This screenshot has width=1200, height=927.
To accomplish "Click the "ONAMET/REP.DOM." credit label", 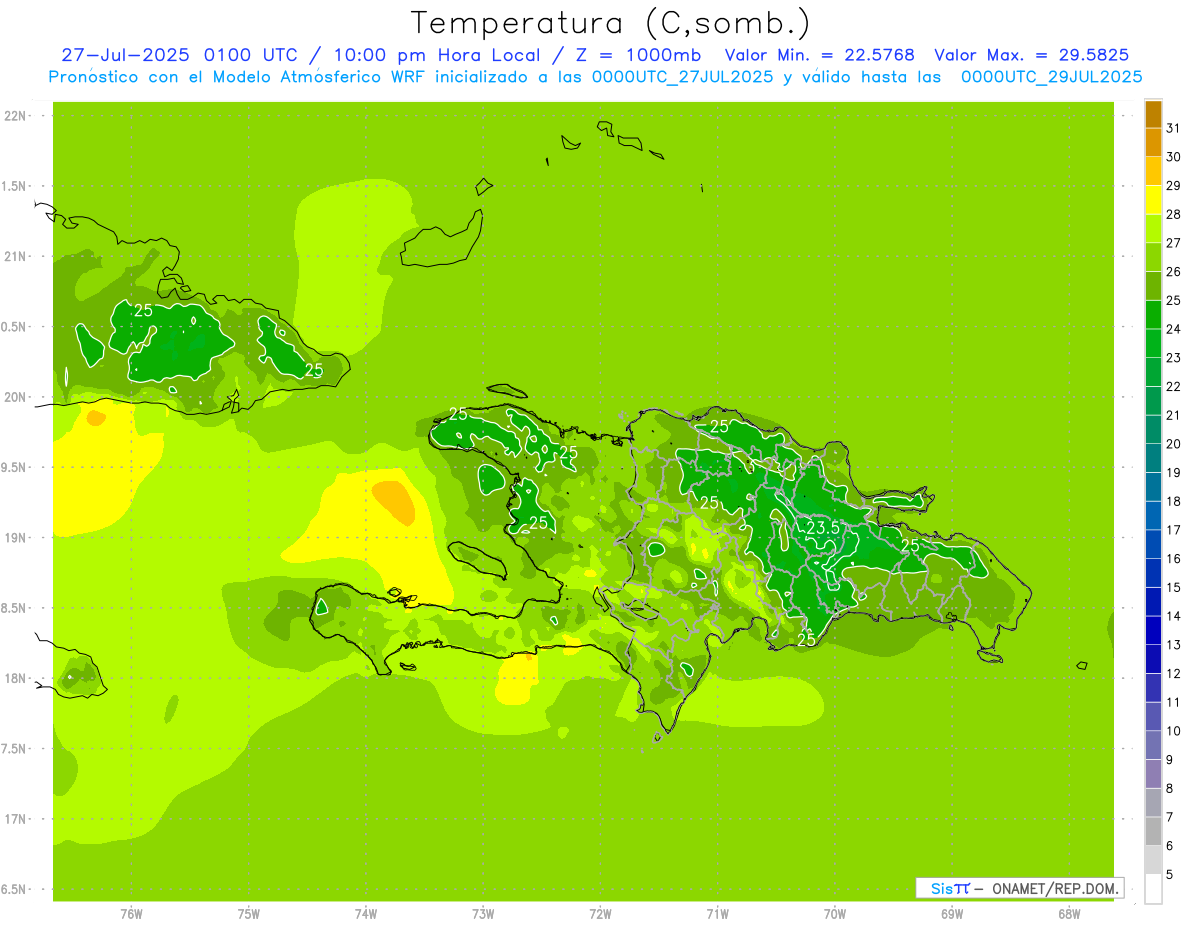I will click(1054, 888).
